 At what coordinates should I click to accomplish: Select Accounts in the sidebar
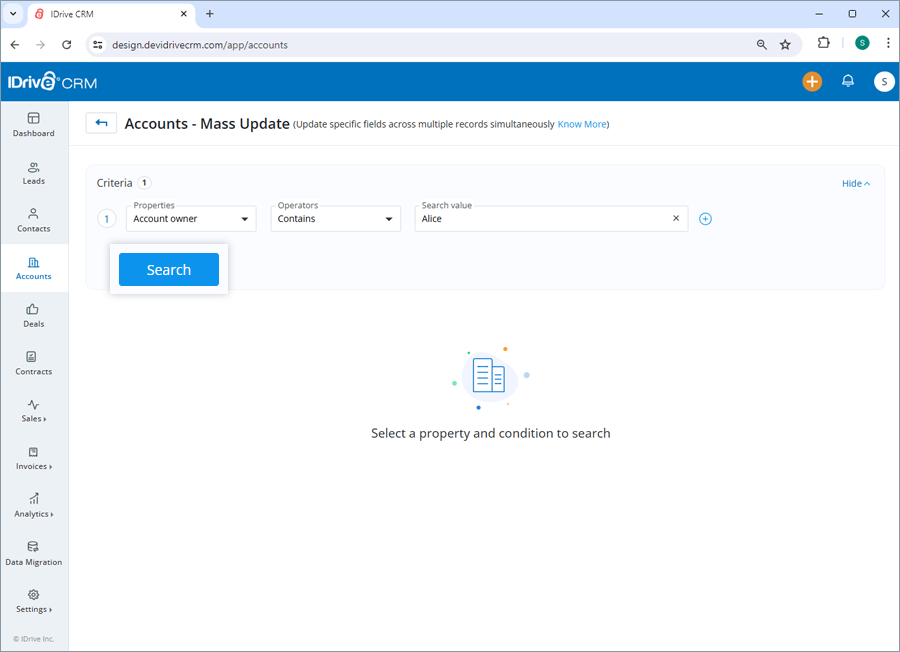[x=33, y=269]
